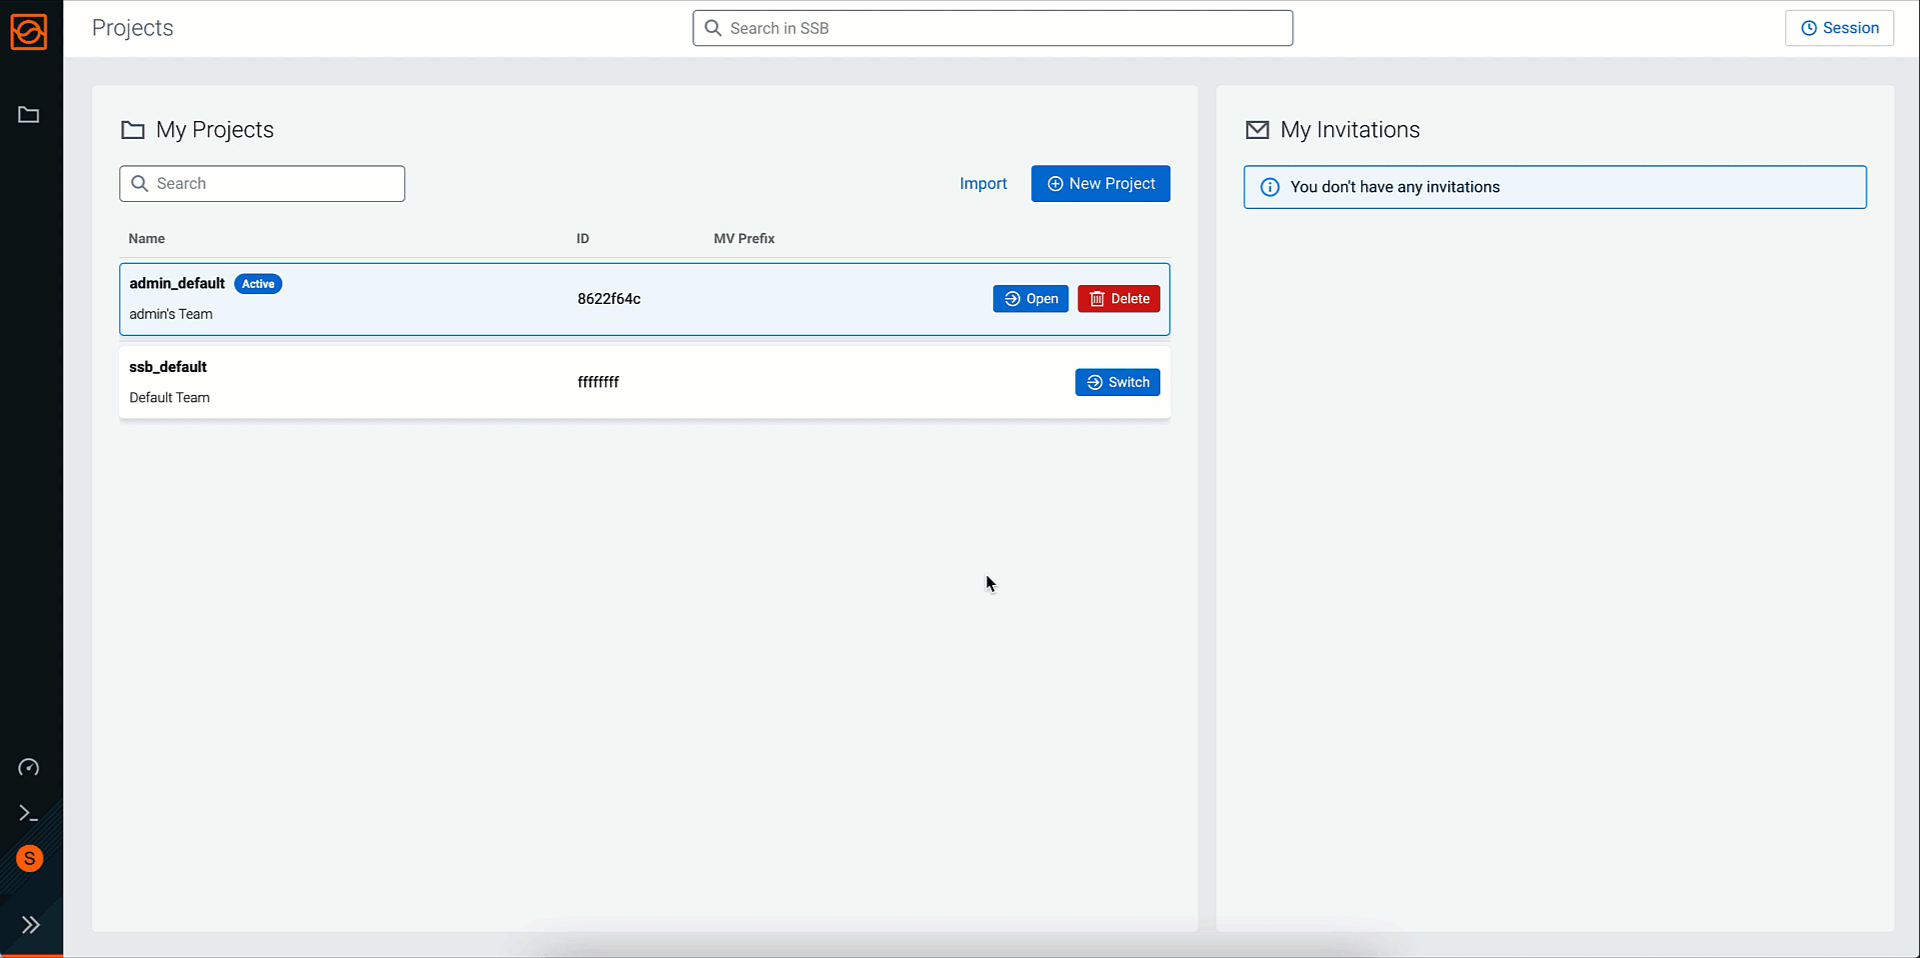Viewport: 1920px width, 958px height.
Task: Open the dashboard gauge icon in sidebar
Action: (x=29, y=767)
